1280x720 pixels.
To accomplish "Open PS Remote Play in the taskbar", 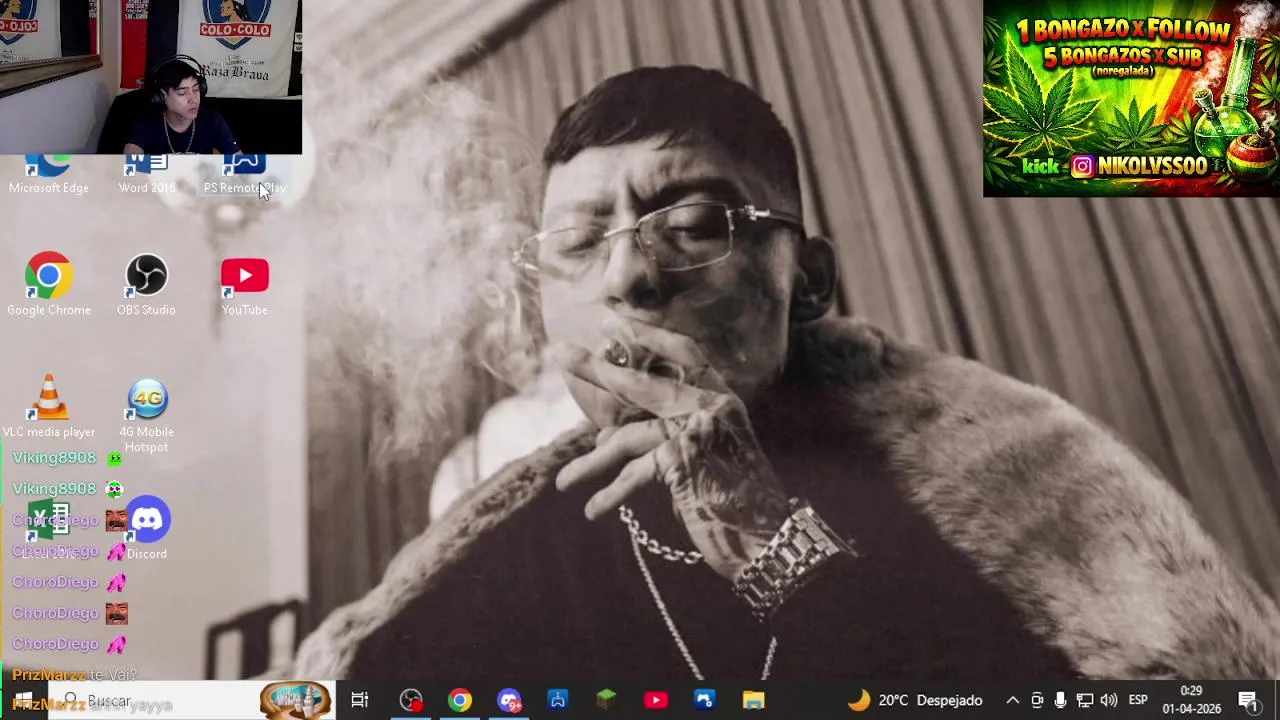I will [557, 700].
